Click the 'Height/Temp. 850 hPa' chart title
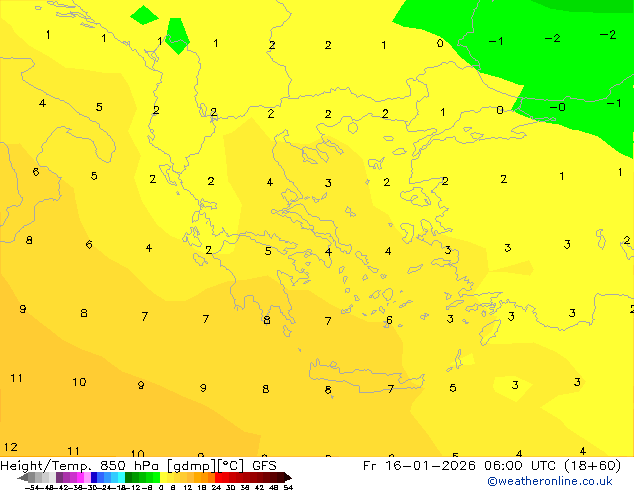Image resolution: width=634 pixels, height=490 pixels. [79, 466]
